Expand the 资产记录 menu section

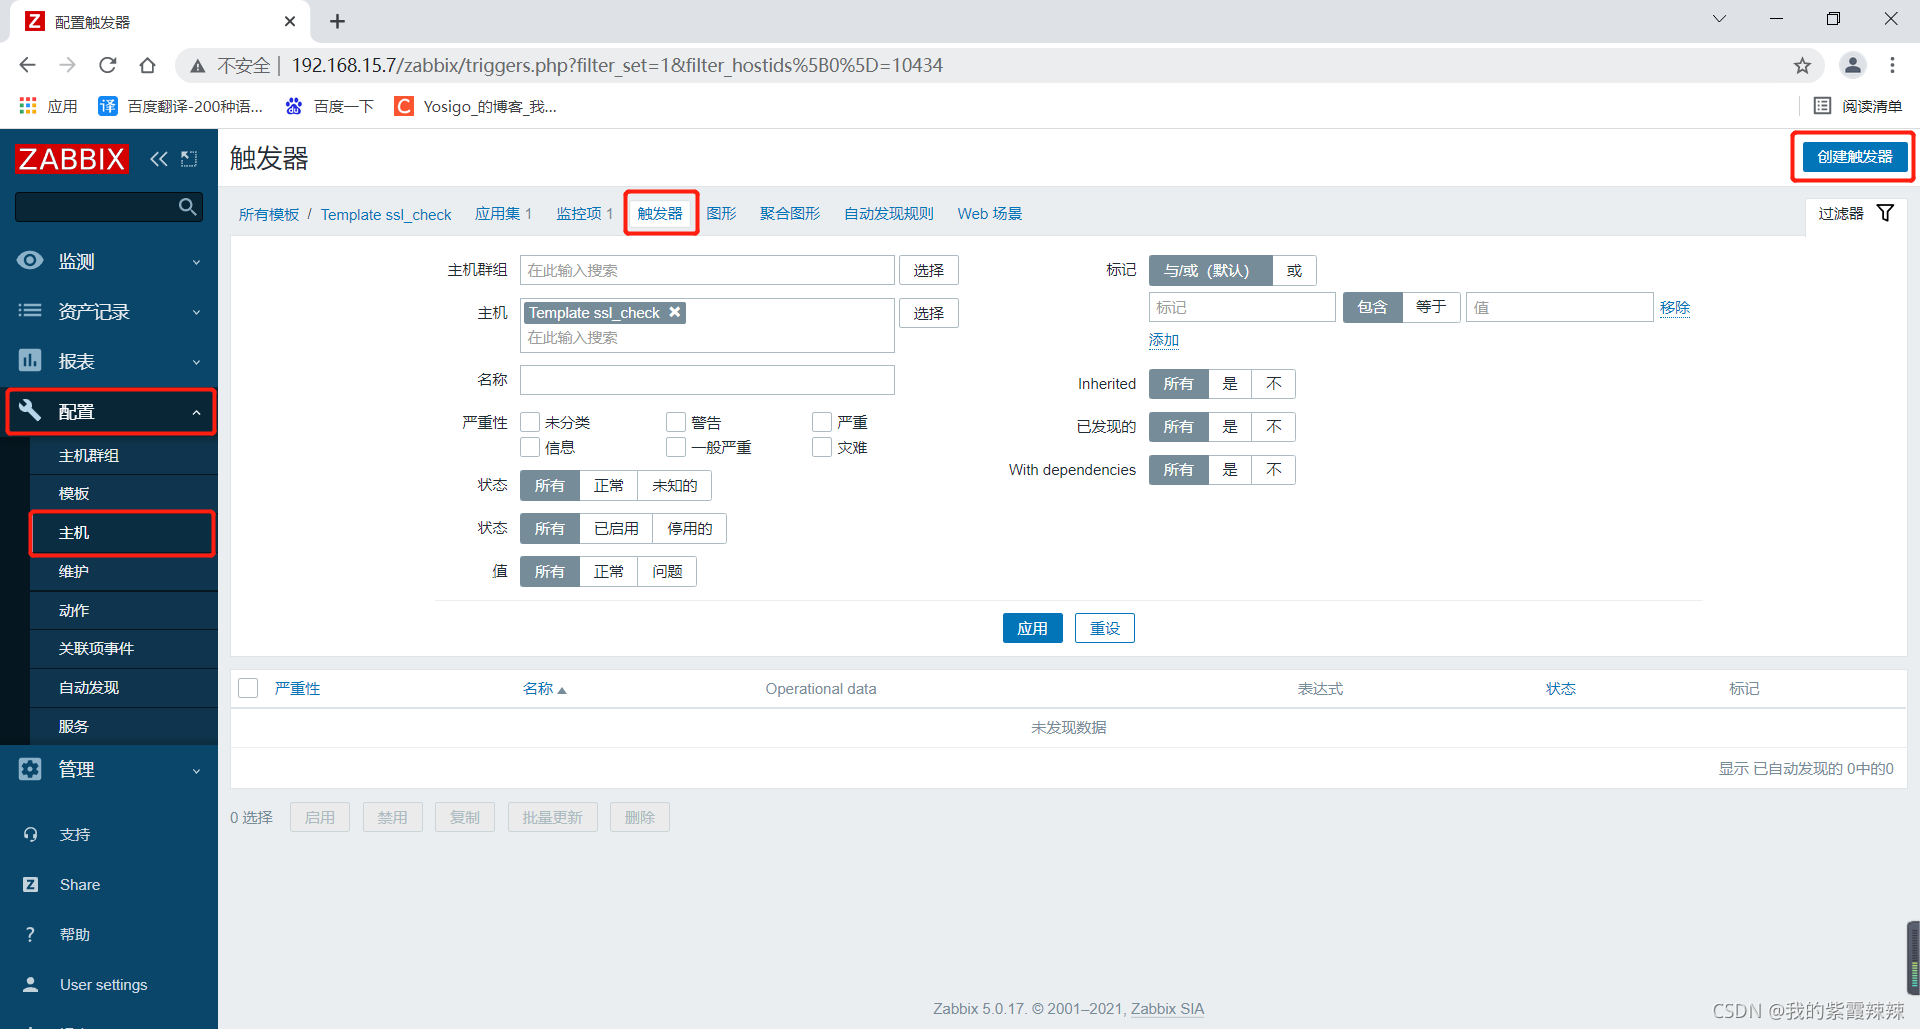109,311
